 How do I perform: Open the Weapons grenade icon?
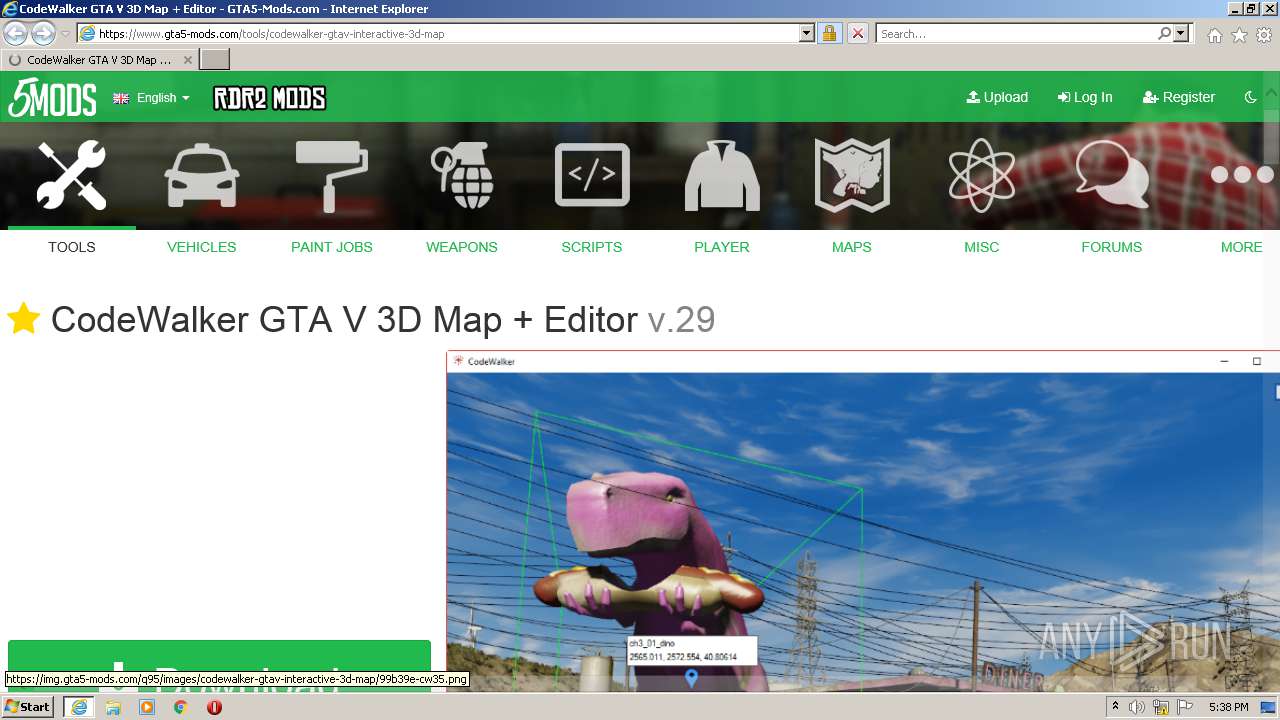(462, 175)
